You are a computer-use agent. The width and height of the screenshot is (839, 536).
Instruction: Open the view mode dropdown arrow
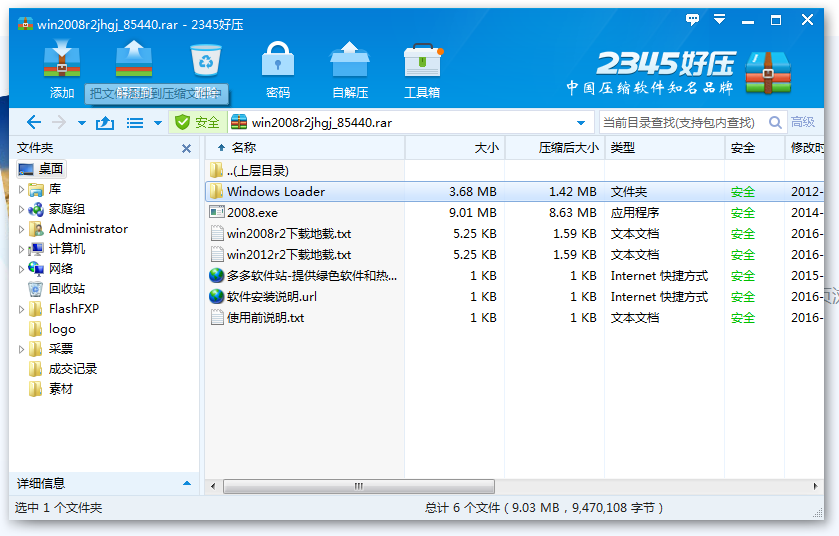point(157,123)
